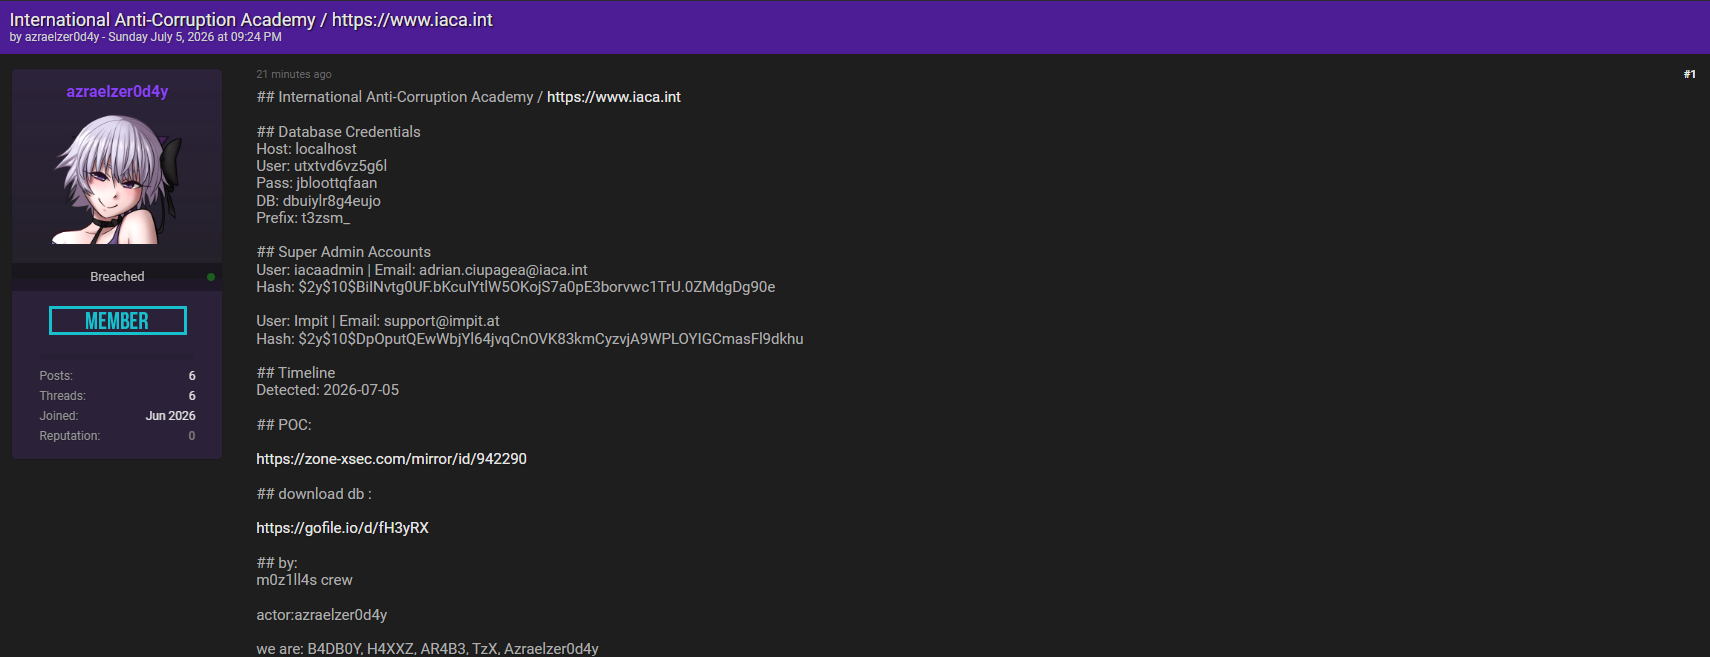Open the #1 post permalink
Image resolution: width=1710 pixels, height=657 pixels.
[x=1689, y=74]
